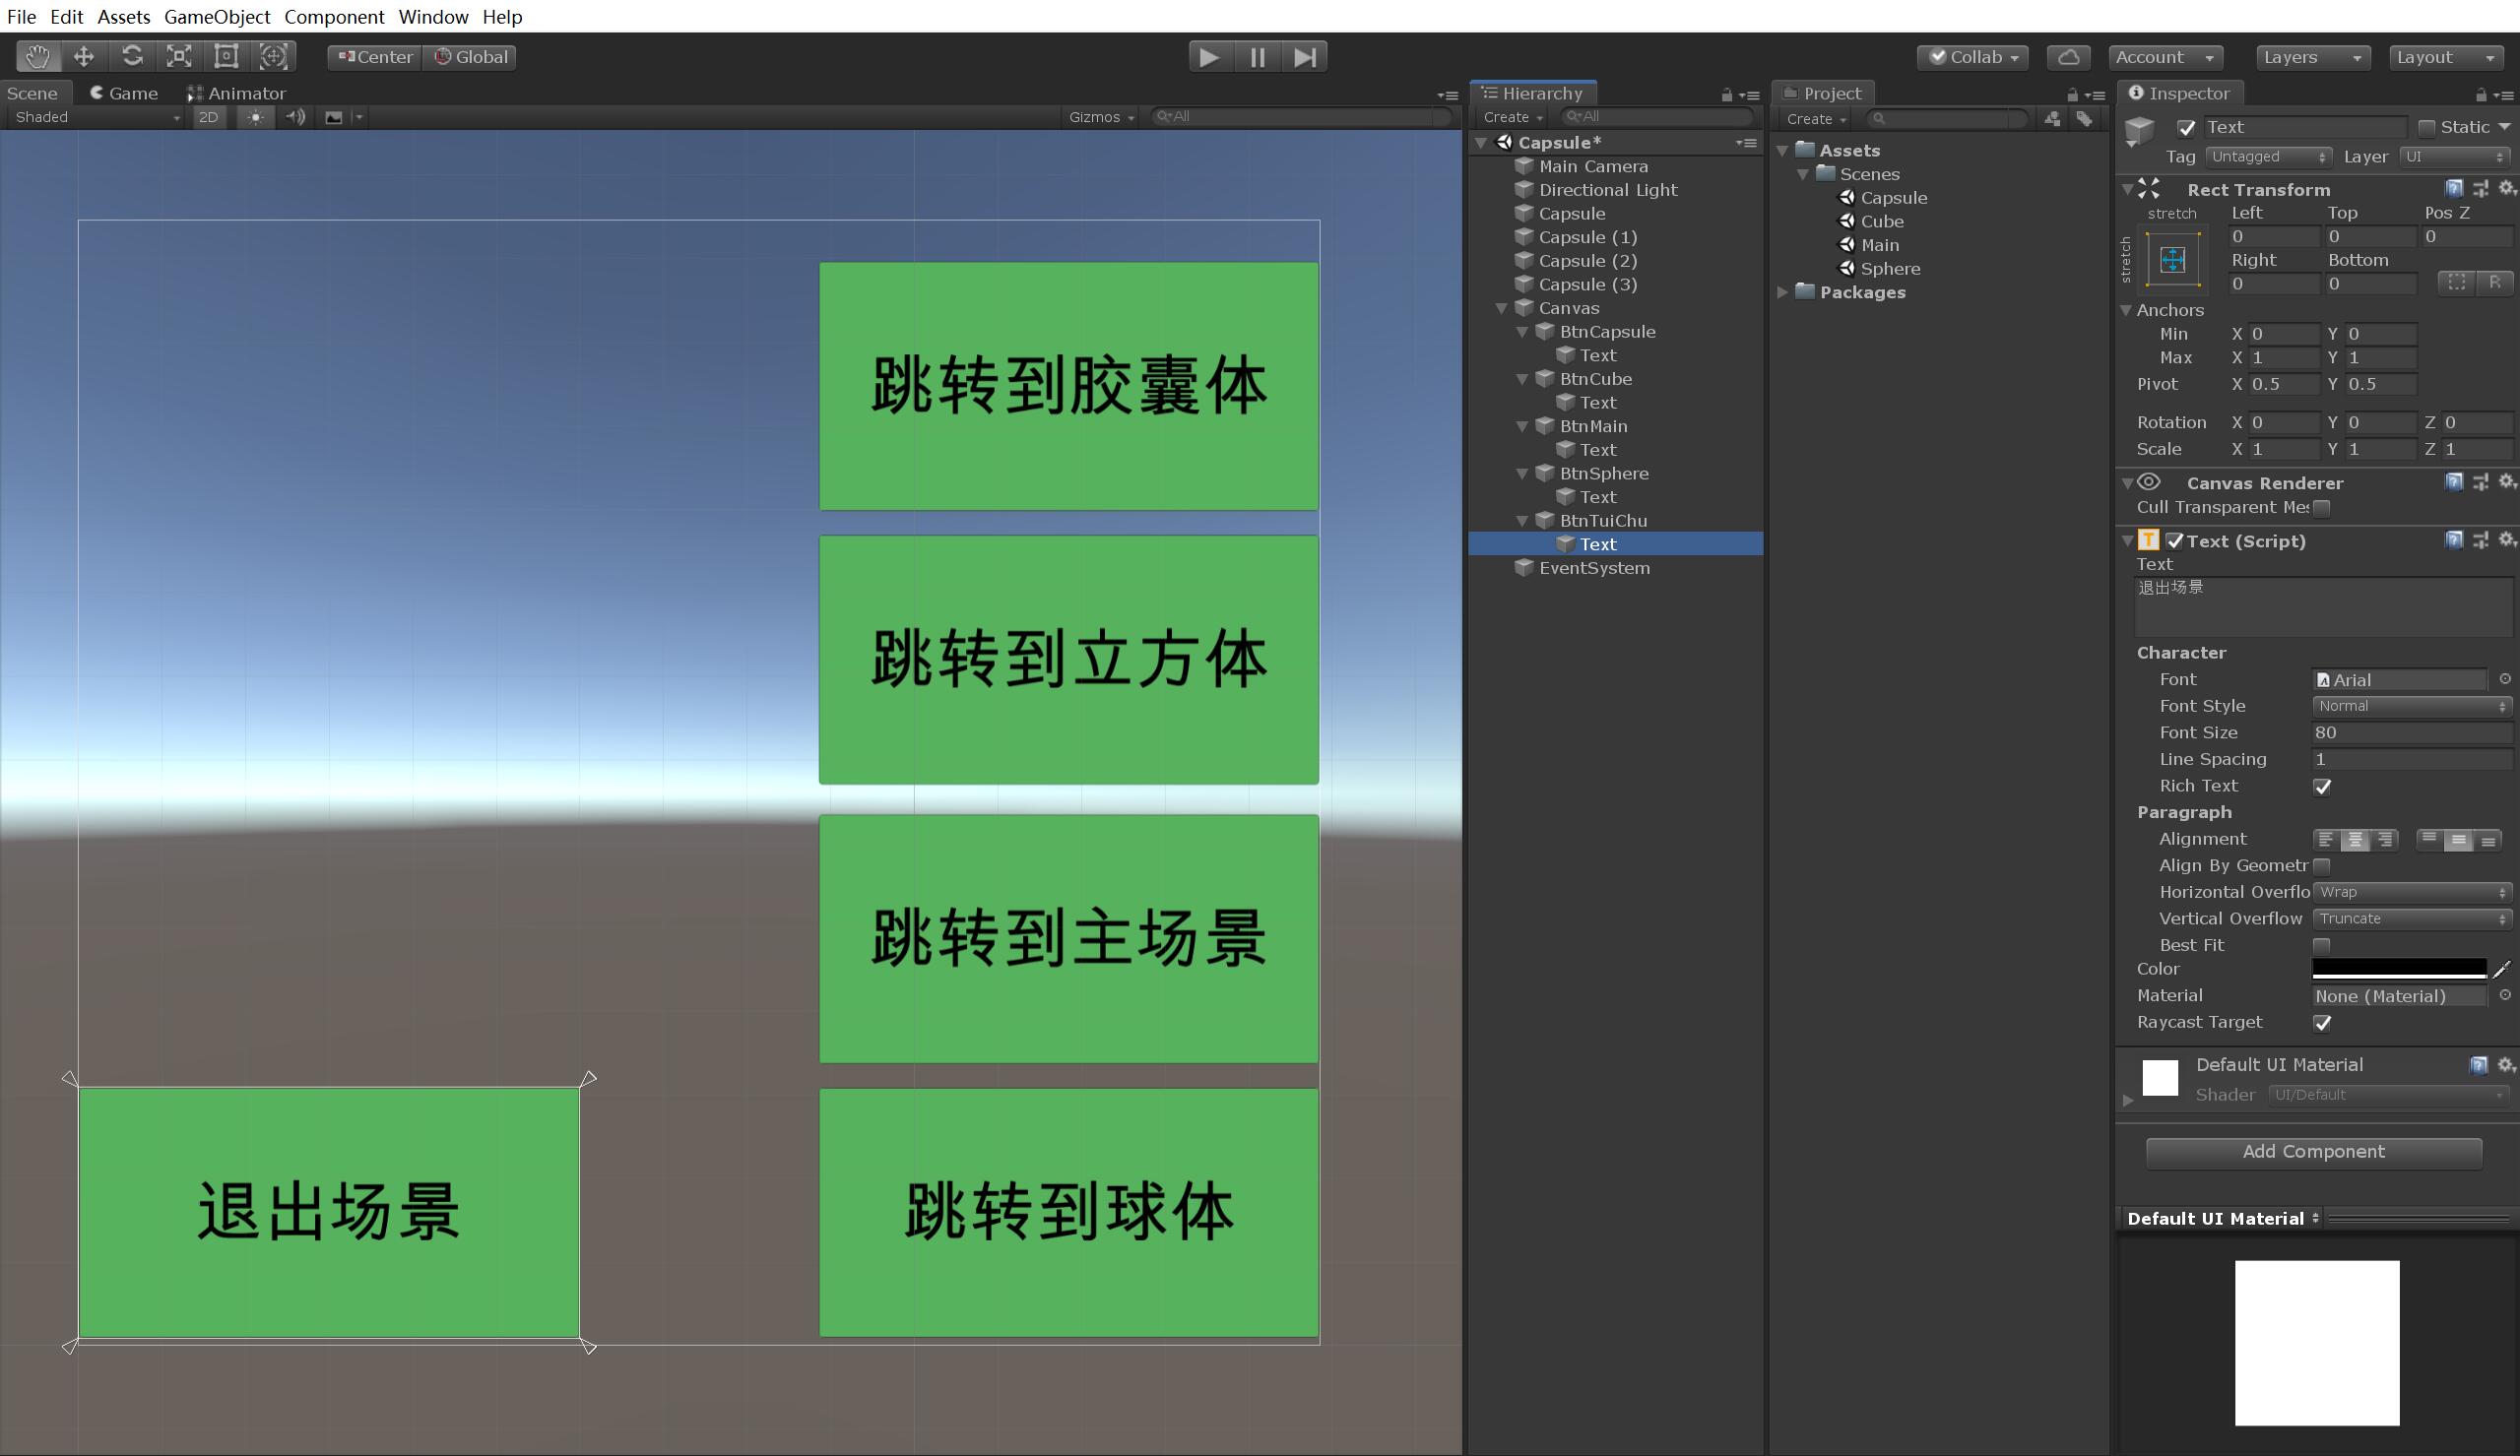
Task: Open the Account button
Action: click(2165, 57)
